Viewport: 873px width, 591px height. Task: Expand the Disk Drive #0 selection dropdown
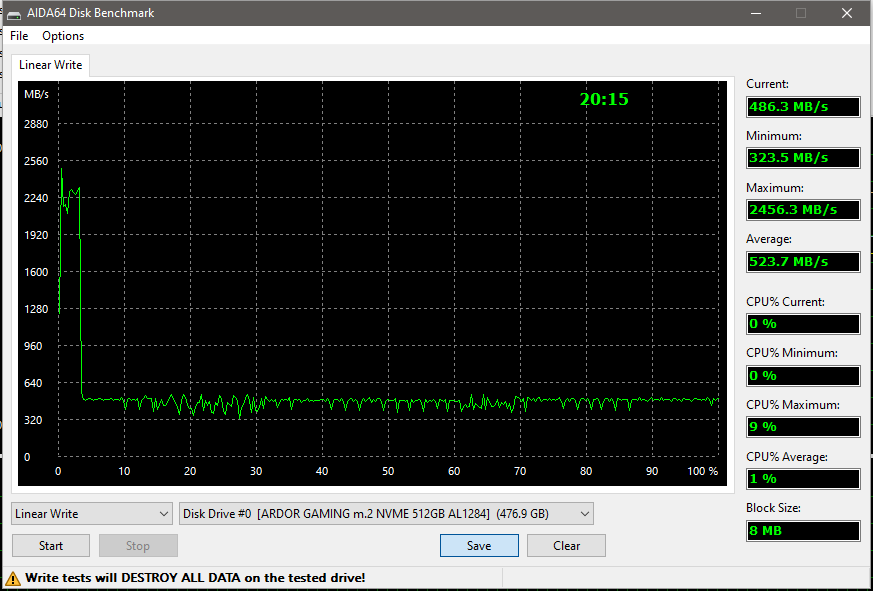pos(386,514)
